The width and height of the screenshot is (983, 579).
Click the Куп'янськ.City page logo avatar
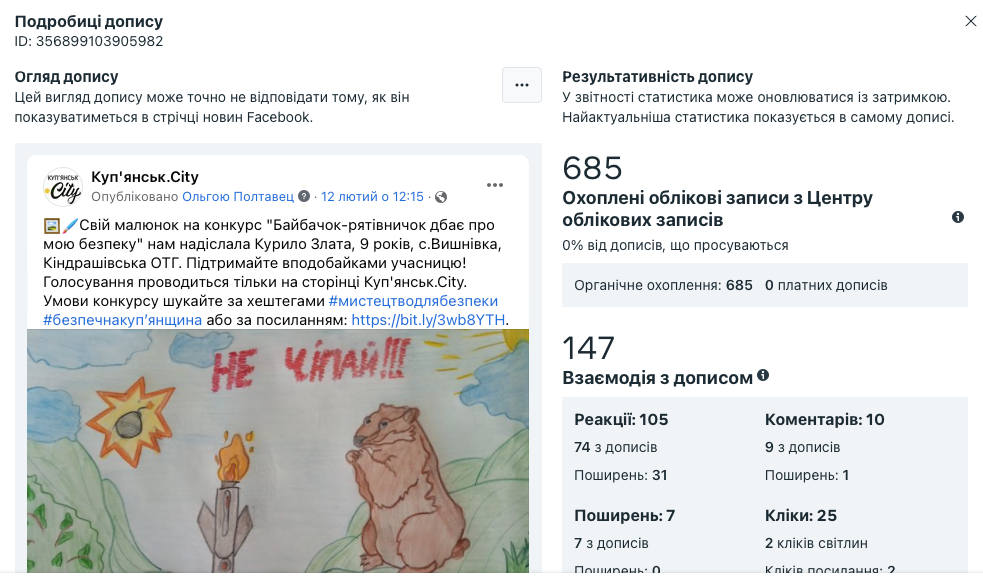(63, 187)
